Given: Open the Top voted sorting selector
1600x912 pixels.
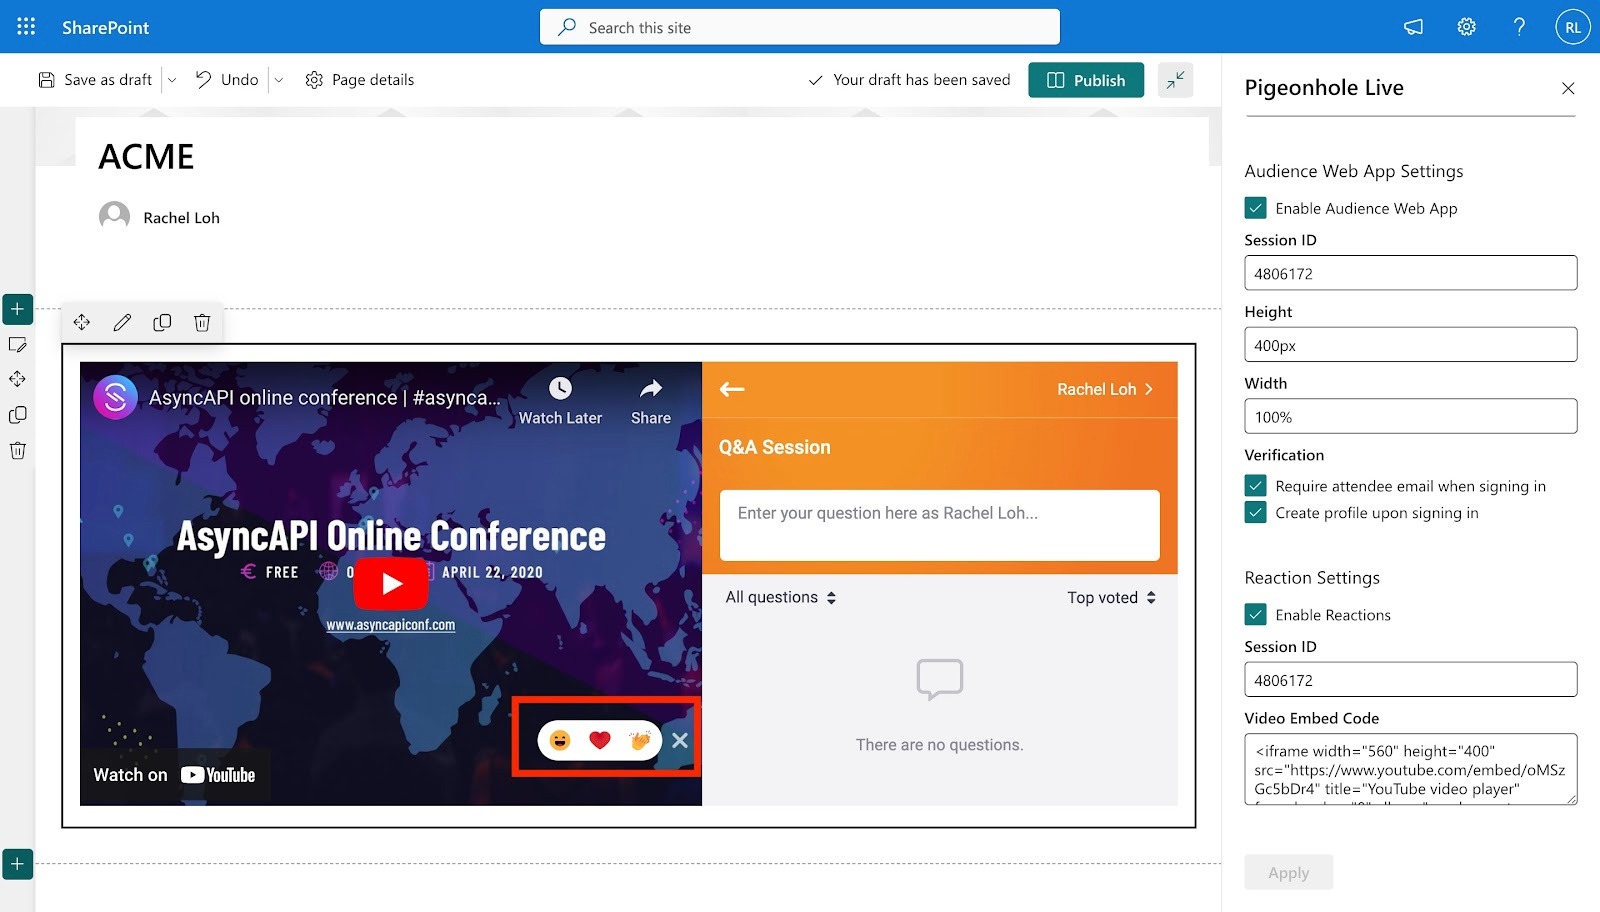Looking at the screenshot, I should [1110, 597].
